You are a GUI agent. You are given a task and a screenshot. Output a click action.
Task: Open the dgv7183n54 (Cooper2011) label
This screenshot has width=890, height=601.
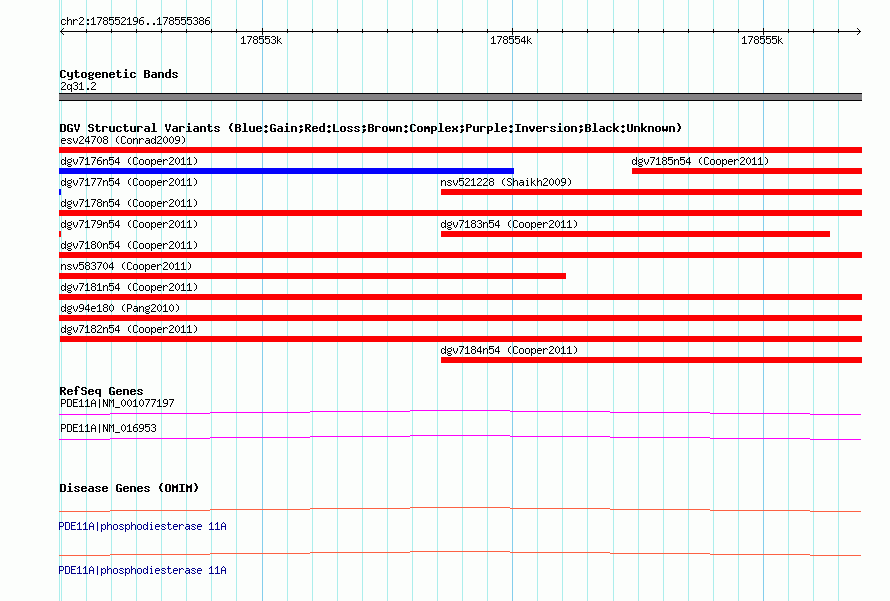[509, 224]
